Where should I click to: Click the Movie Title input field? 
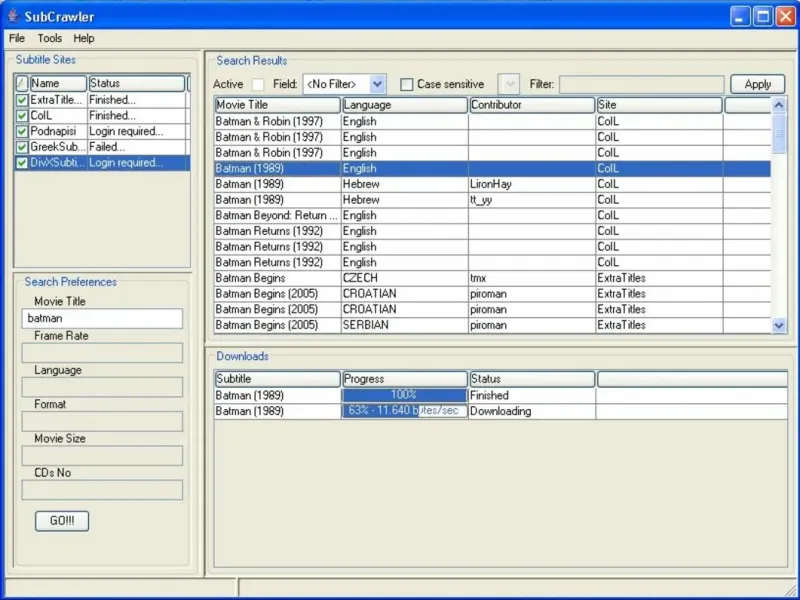(102, 318)
